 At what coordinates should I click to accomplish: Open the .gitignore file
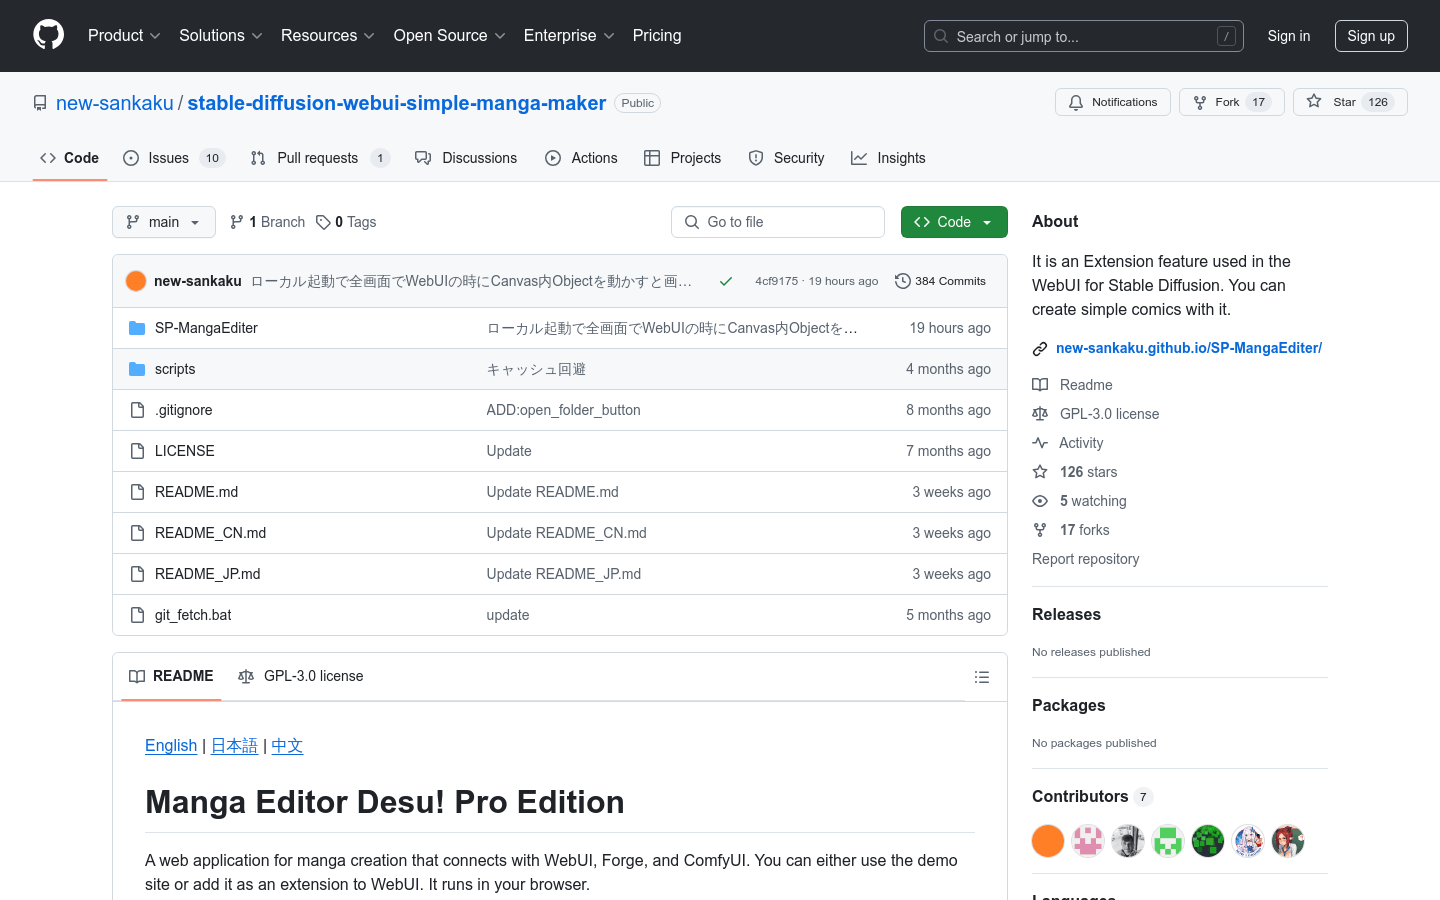(x=184, y=410)
